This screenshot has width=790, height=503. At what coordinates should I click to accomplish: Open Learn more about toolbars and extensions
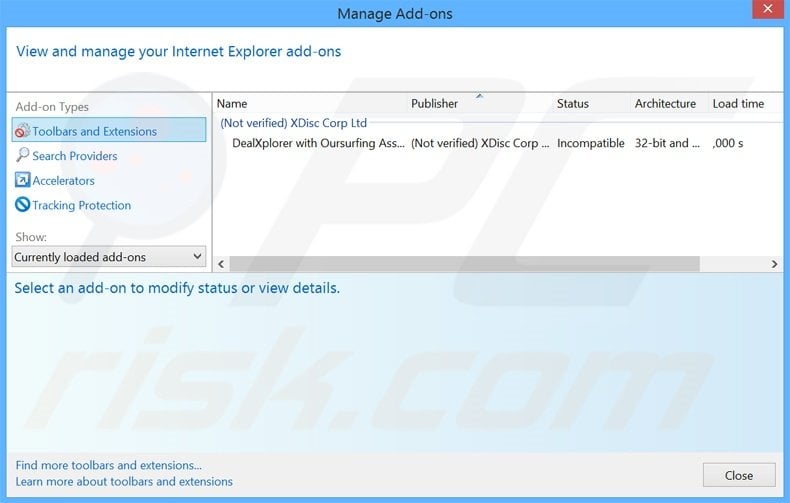pyautogui.click(x=124, y=482)
